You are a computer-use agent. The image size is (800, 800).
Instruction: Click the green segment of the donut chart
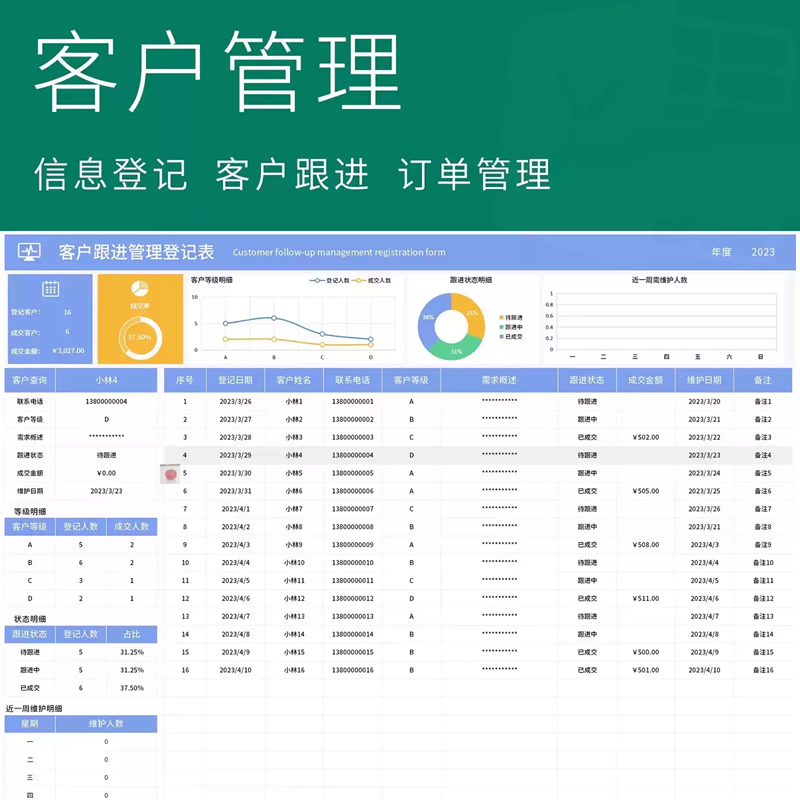tap(454, 346)
